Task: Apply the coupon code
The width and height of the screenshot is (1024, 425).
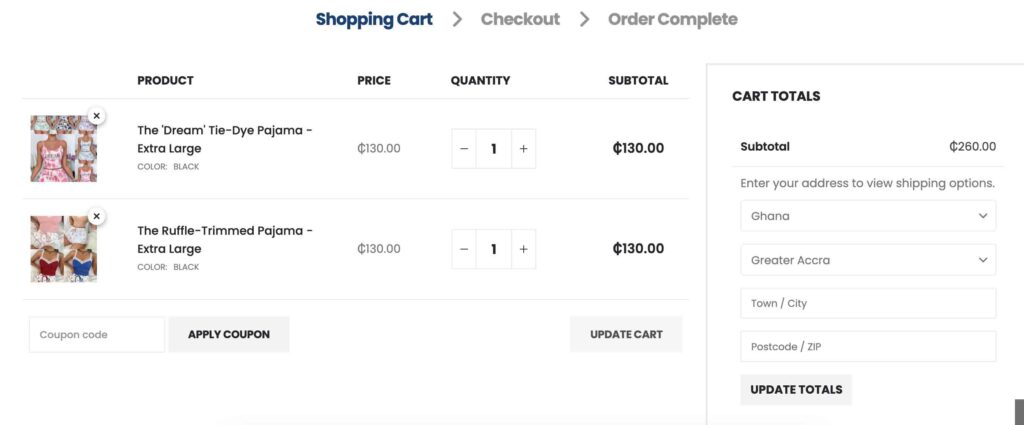Action: pyautogui.click(x=229, y=334)
